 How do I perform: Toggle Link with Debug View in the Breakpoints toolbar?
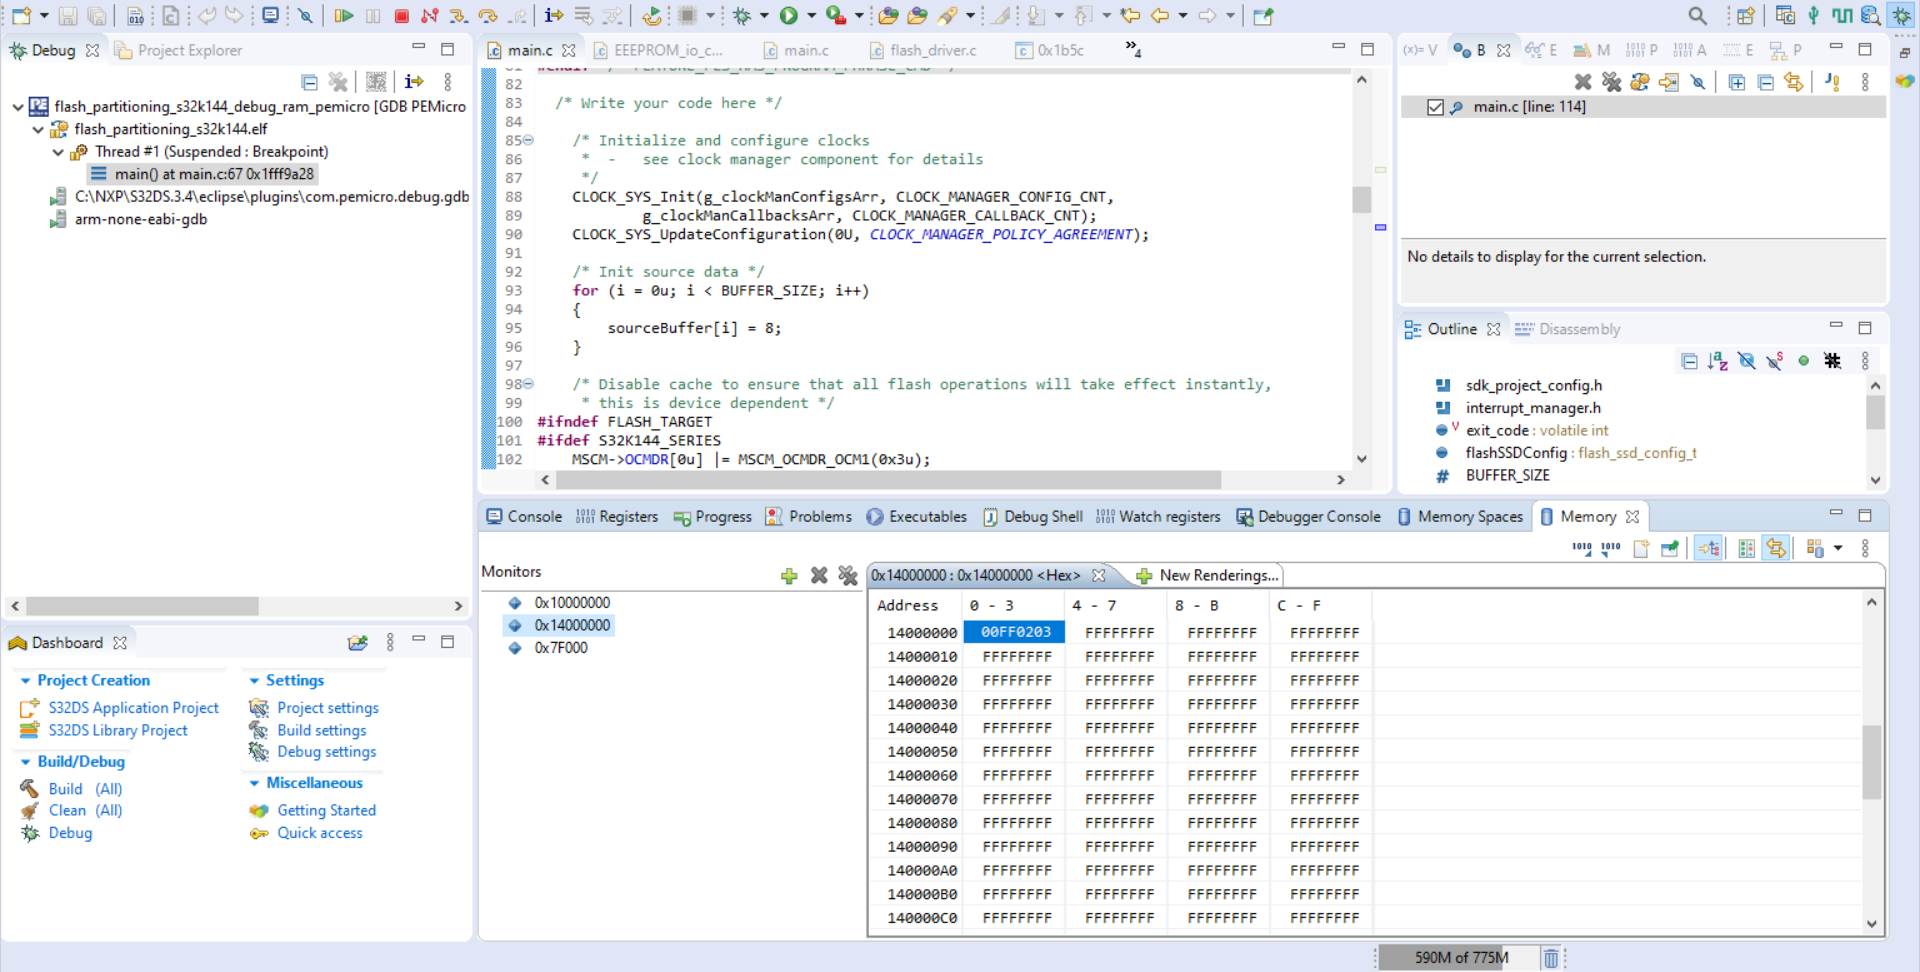pyautogui.click(x=1793, y=82)
